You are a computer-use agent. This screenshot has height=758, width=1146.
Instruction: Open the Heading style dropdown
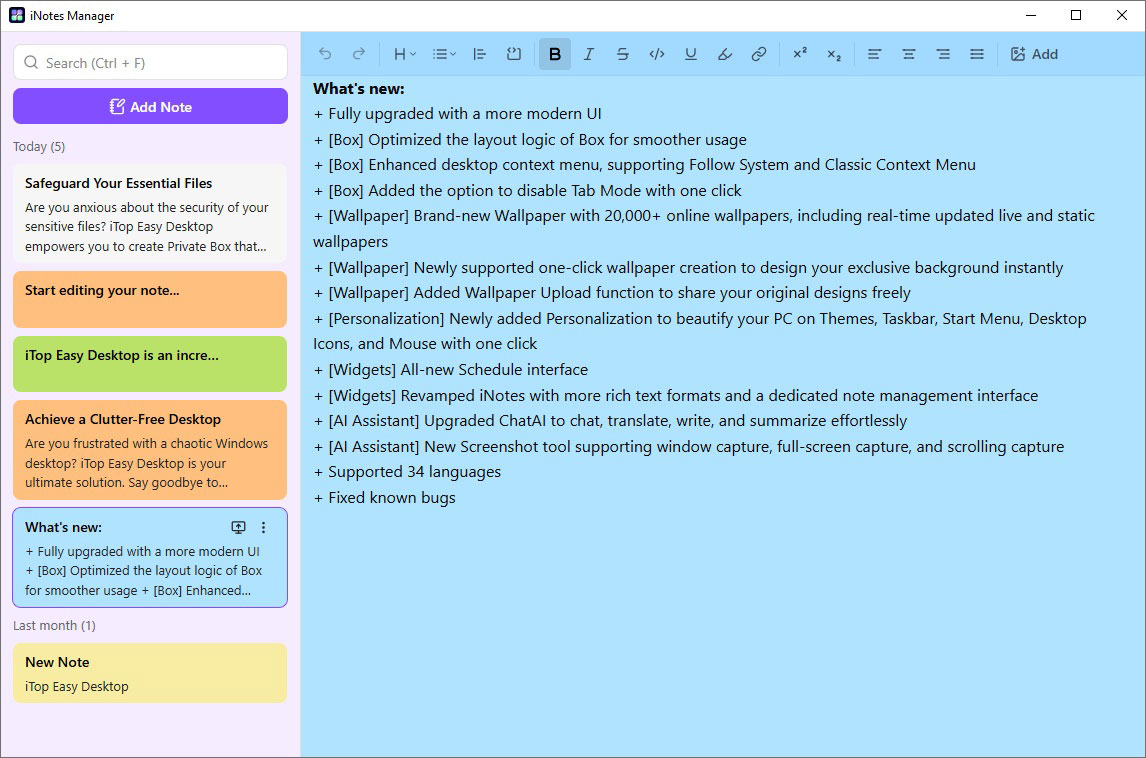403,54
